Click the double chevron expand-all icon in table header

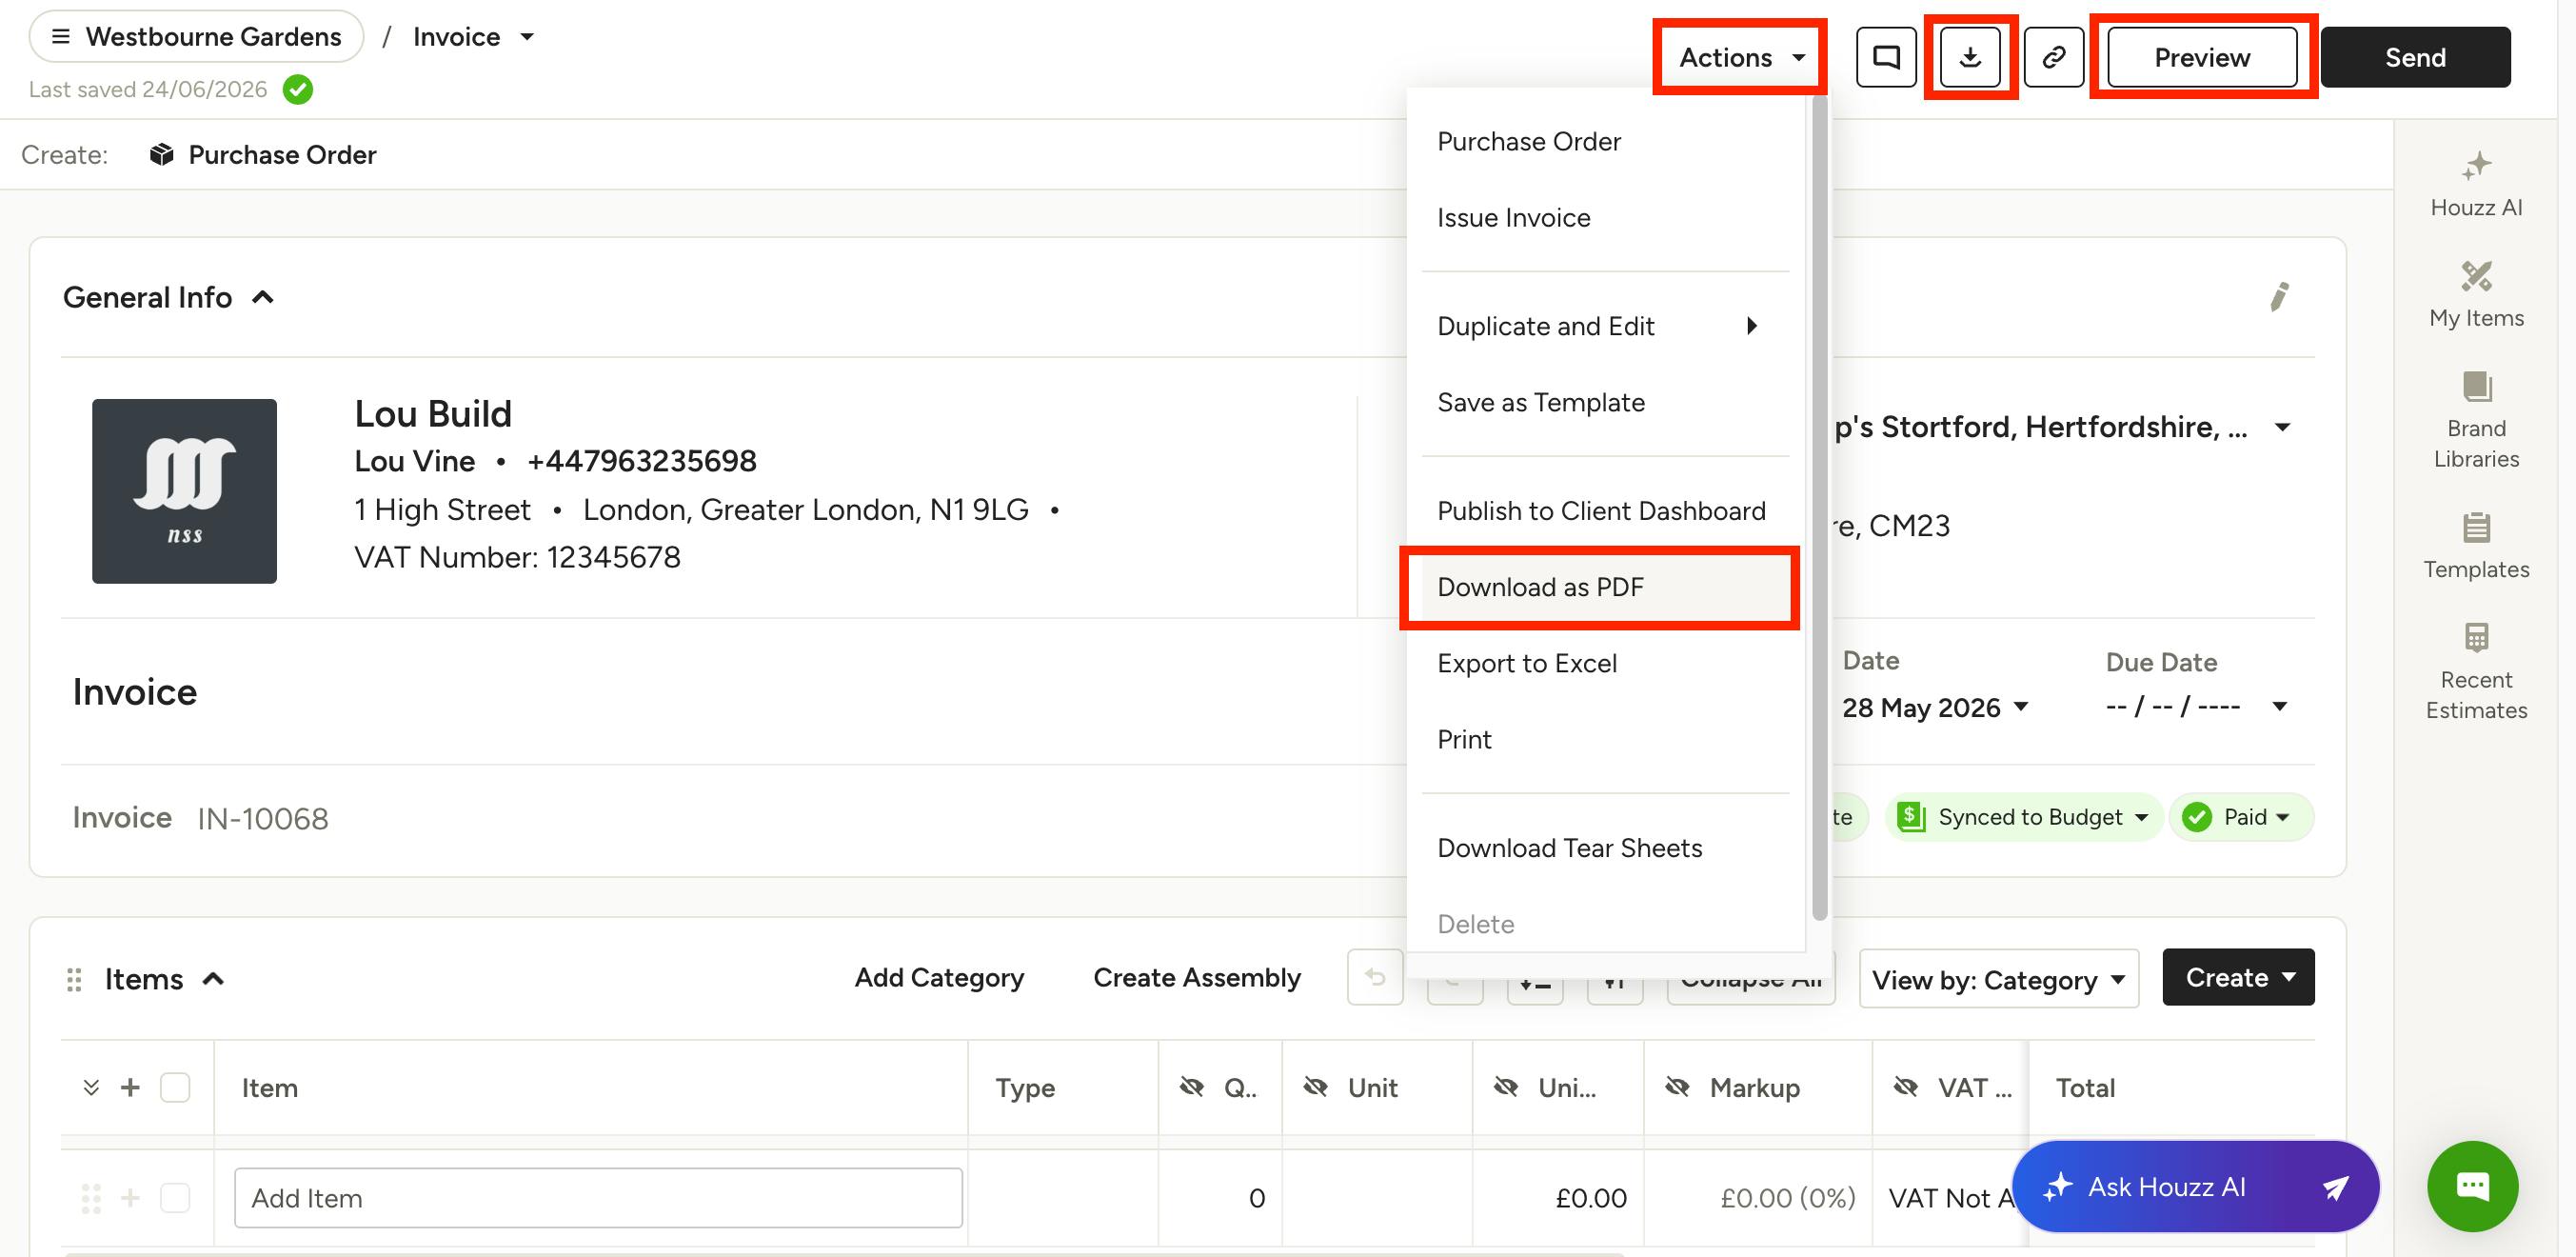click(x=91, y=1087)
